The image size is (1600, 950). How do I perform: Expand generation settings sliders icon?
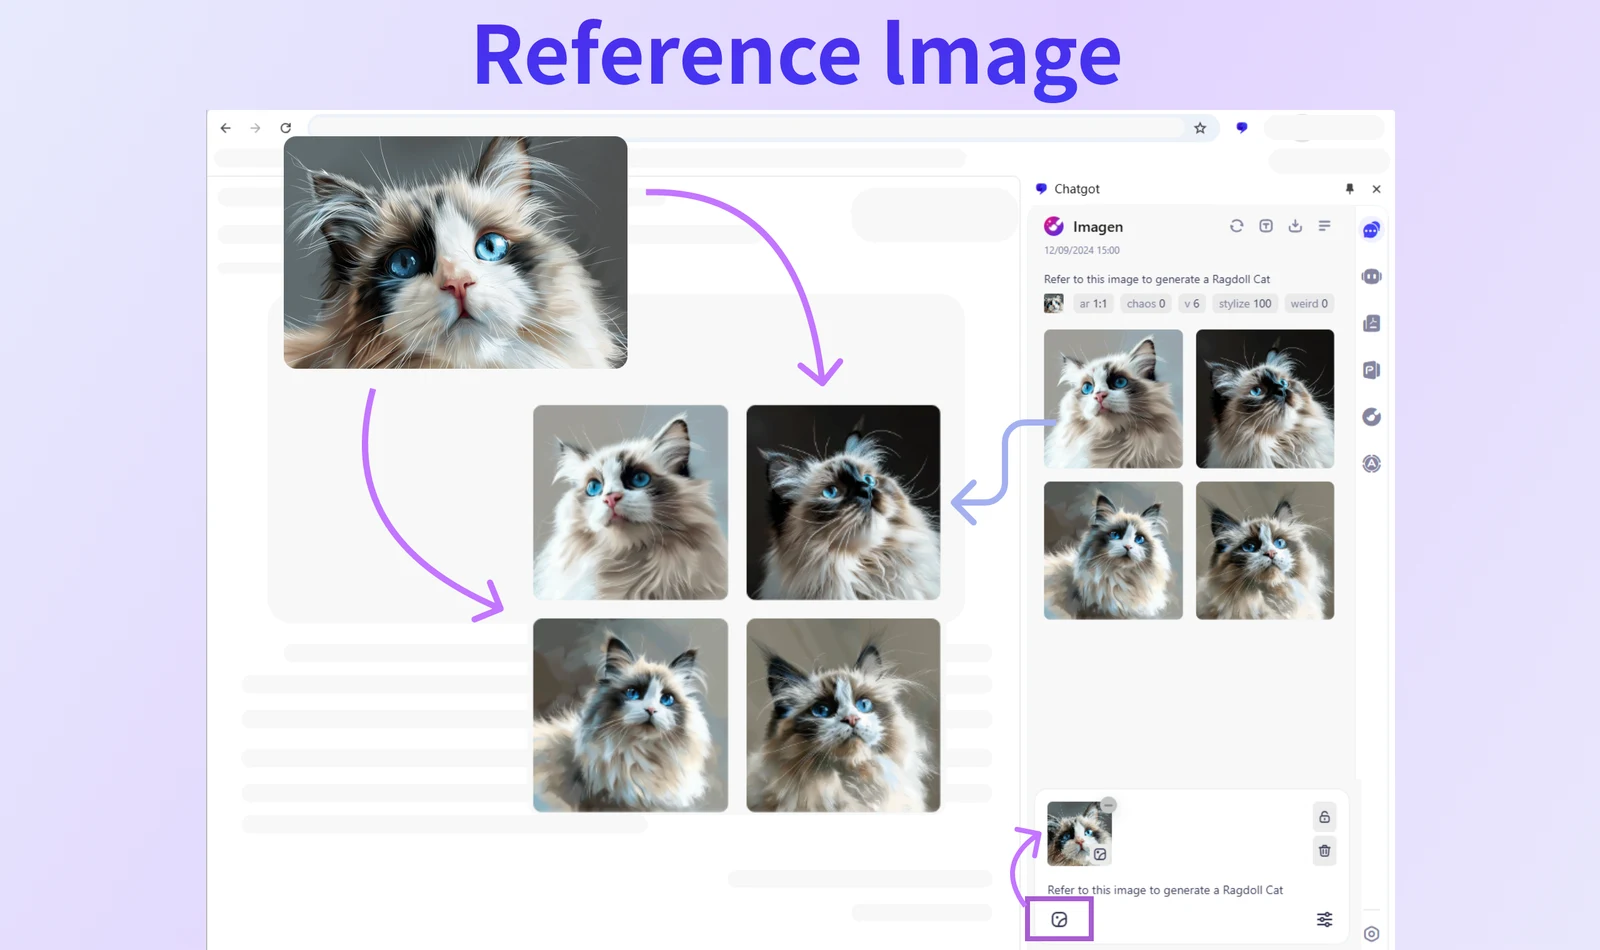(1324, 919)
